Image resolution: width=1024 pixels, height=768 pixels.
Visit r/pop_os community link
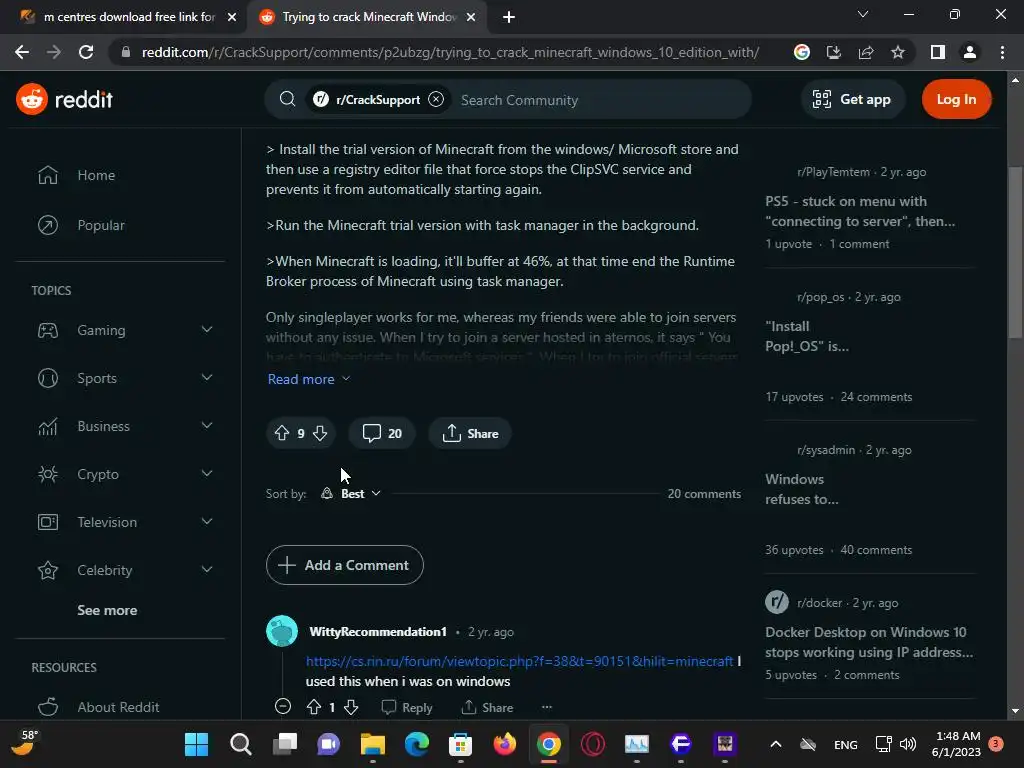point(820,297)
